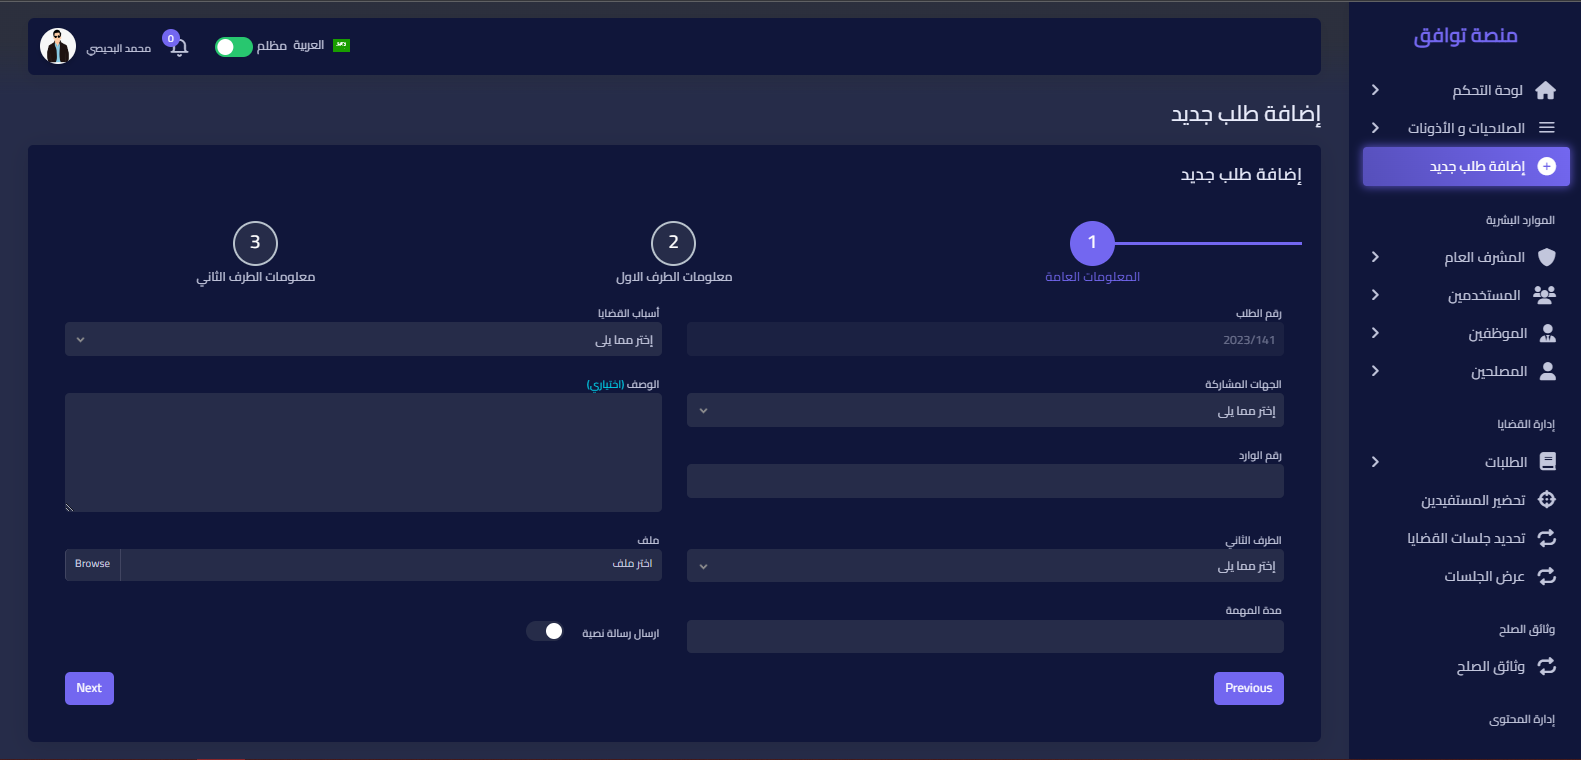1581x760 pixels.
Task: Open the الطرف الثاني dropdown
Action: [985, 566]
